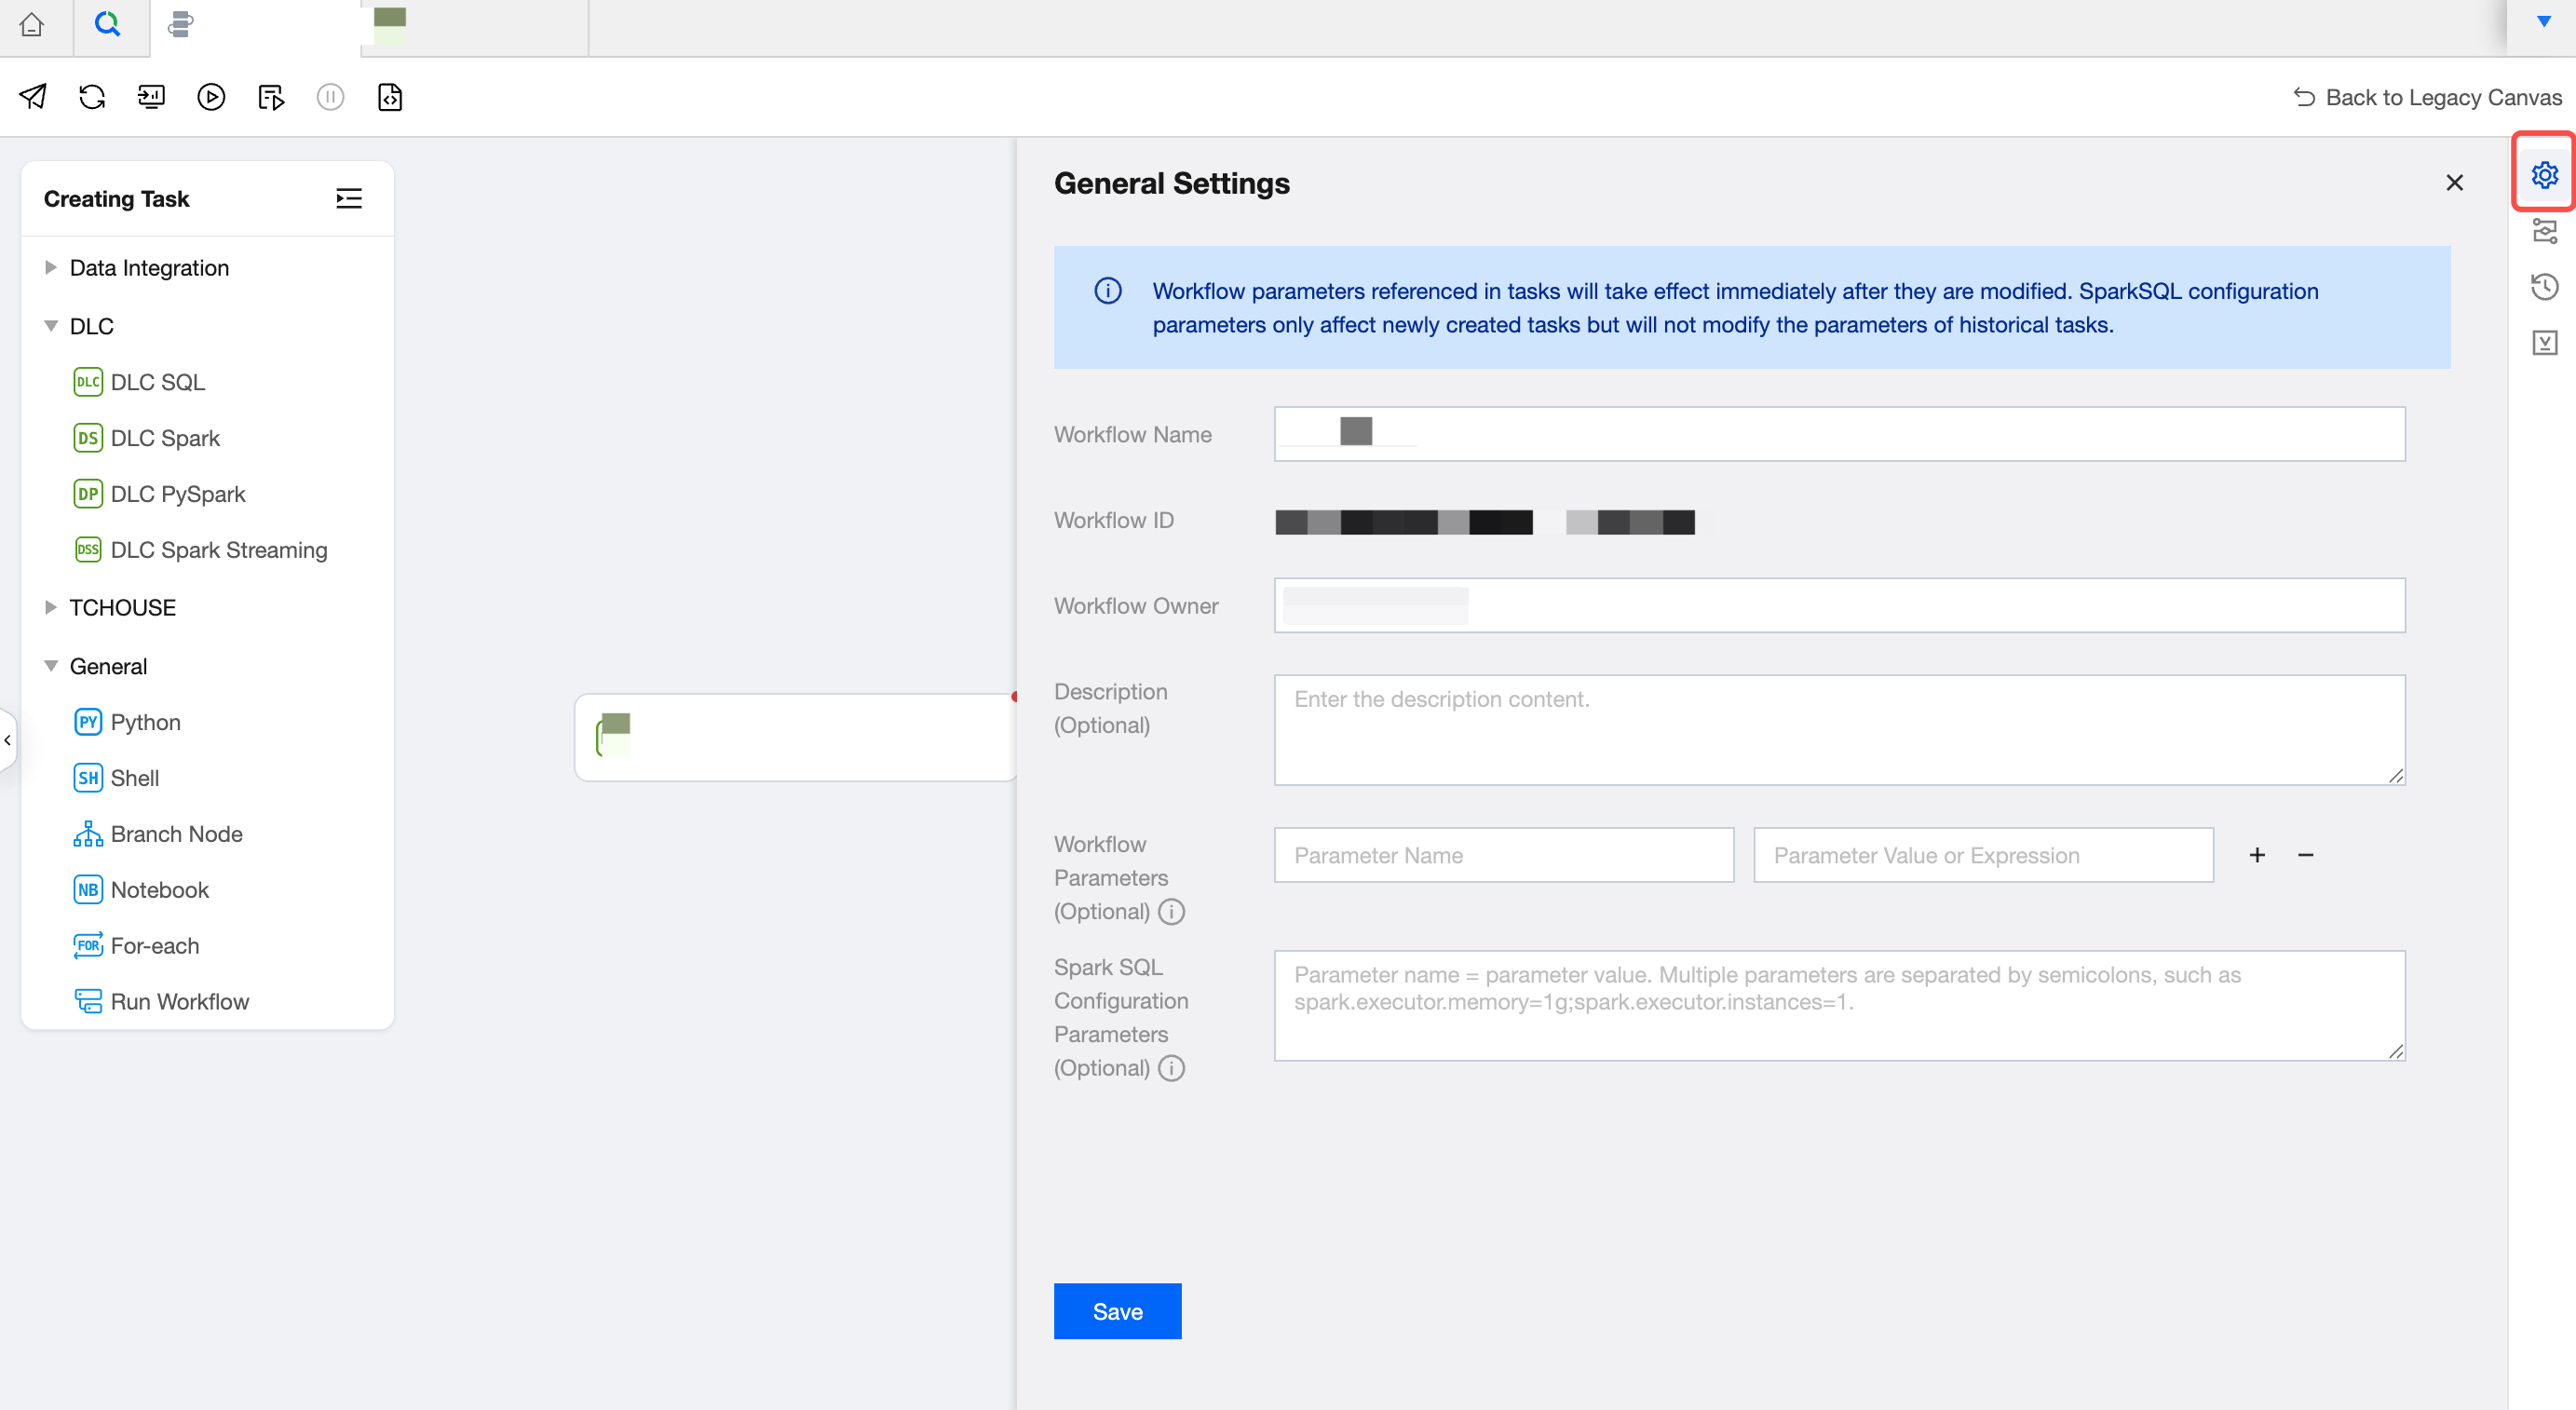Click Back to Legacy Canvas link
This screenshot has width=2576, height=1410.
(2427, 97)
